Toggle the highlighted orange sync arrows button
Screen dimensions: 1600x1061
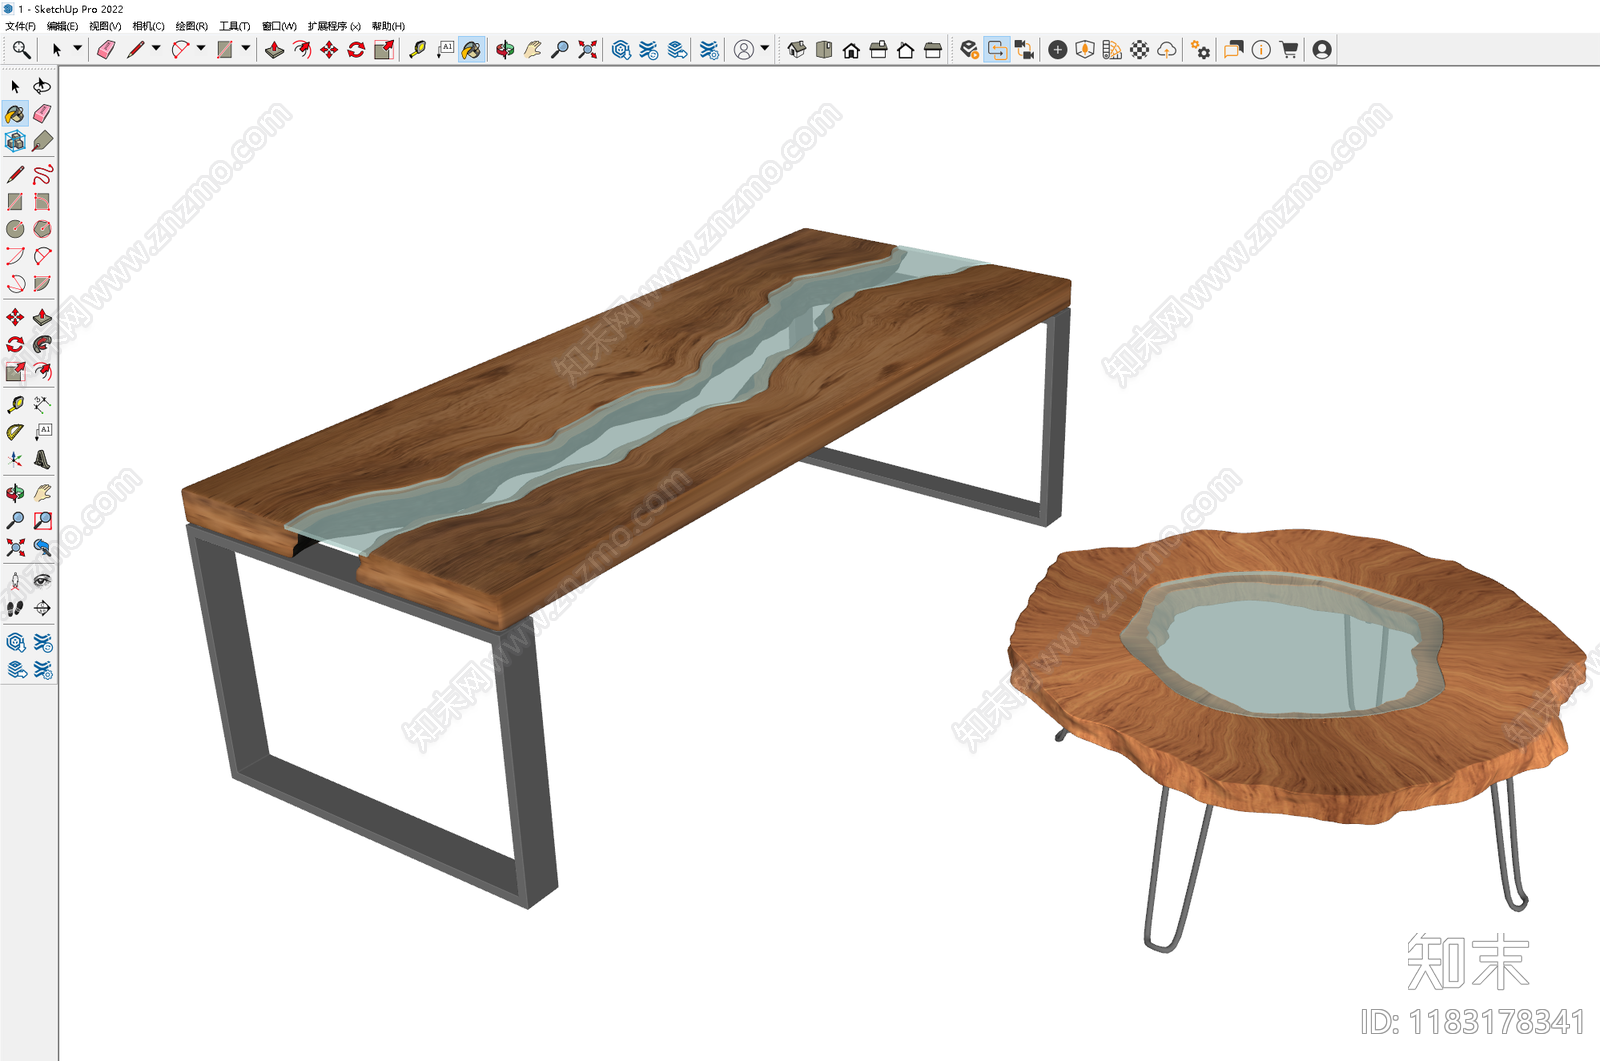pyautogui.click(x=997, y=49)
